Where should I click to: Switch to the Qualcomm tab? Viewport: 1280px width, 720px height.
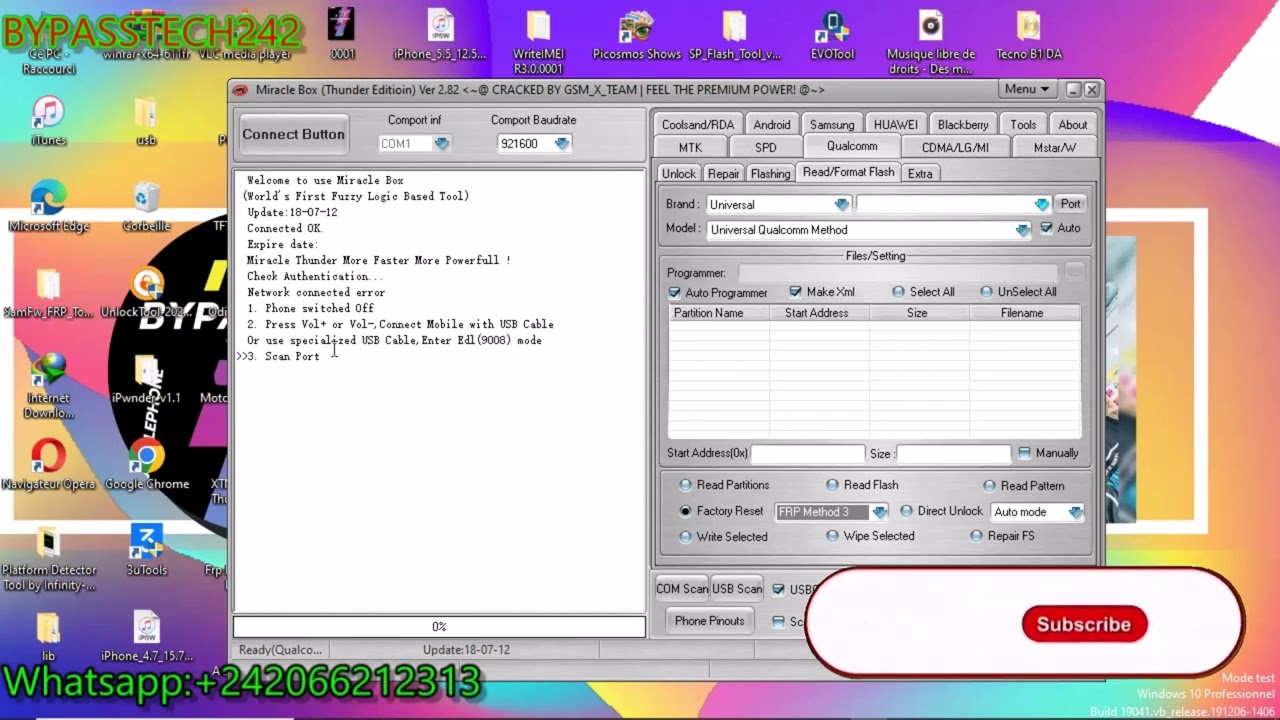pos(852,146)
